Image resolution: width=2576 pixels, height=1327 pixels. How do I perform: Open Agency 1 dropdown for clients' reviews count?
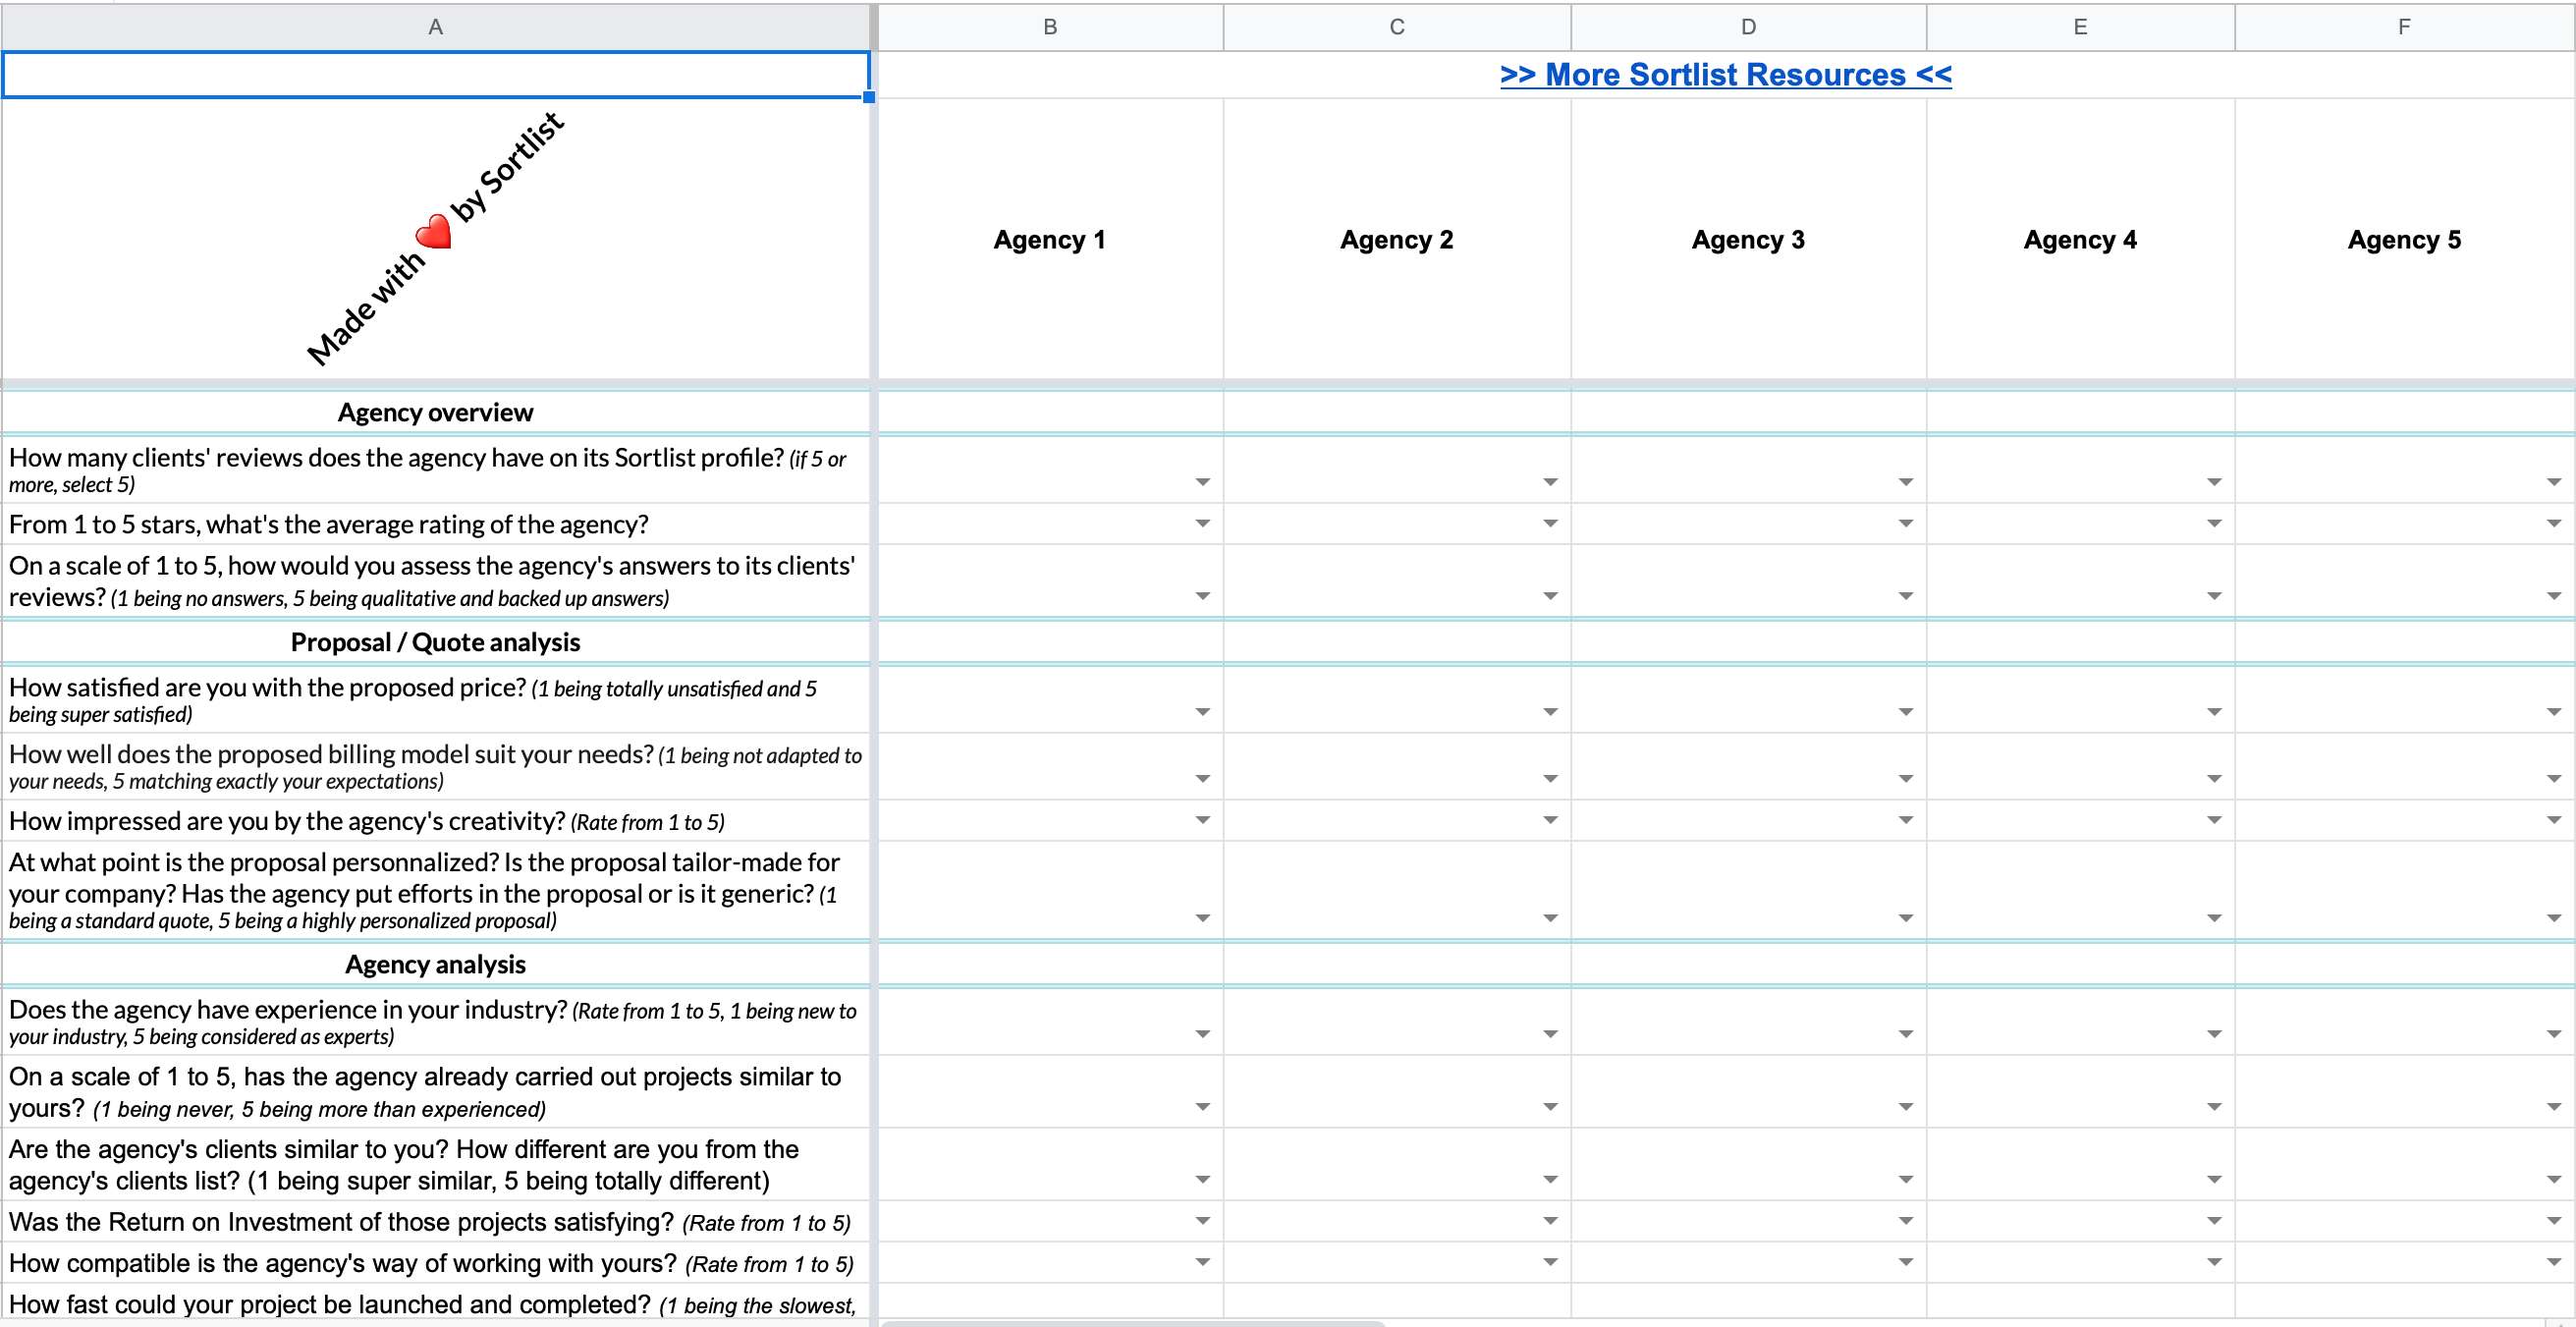tap(1203, 482)
